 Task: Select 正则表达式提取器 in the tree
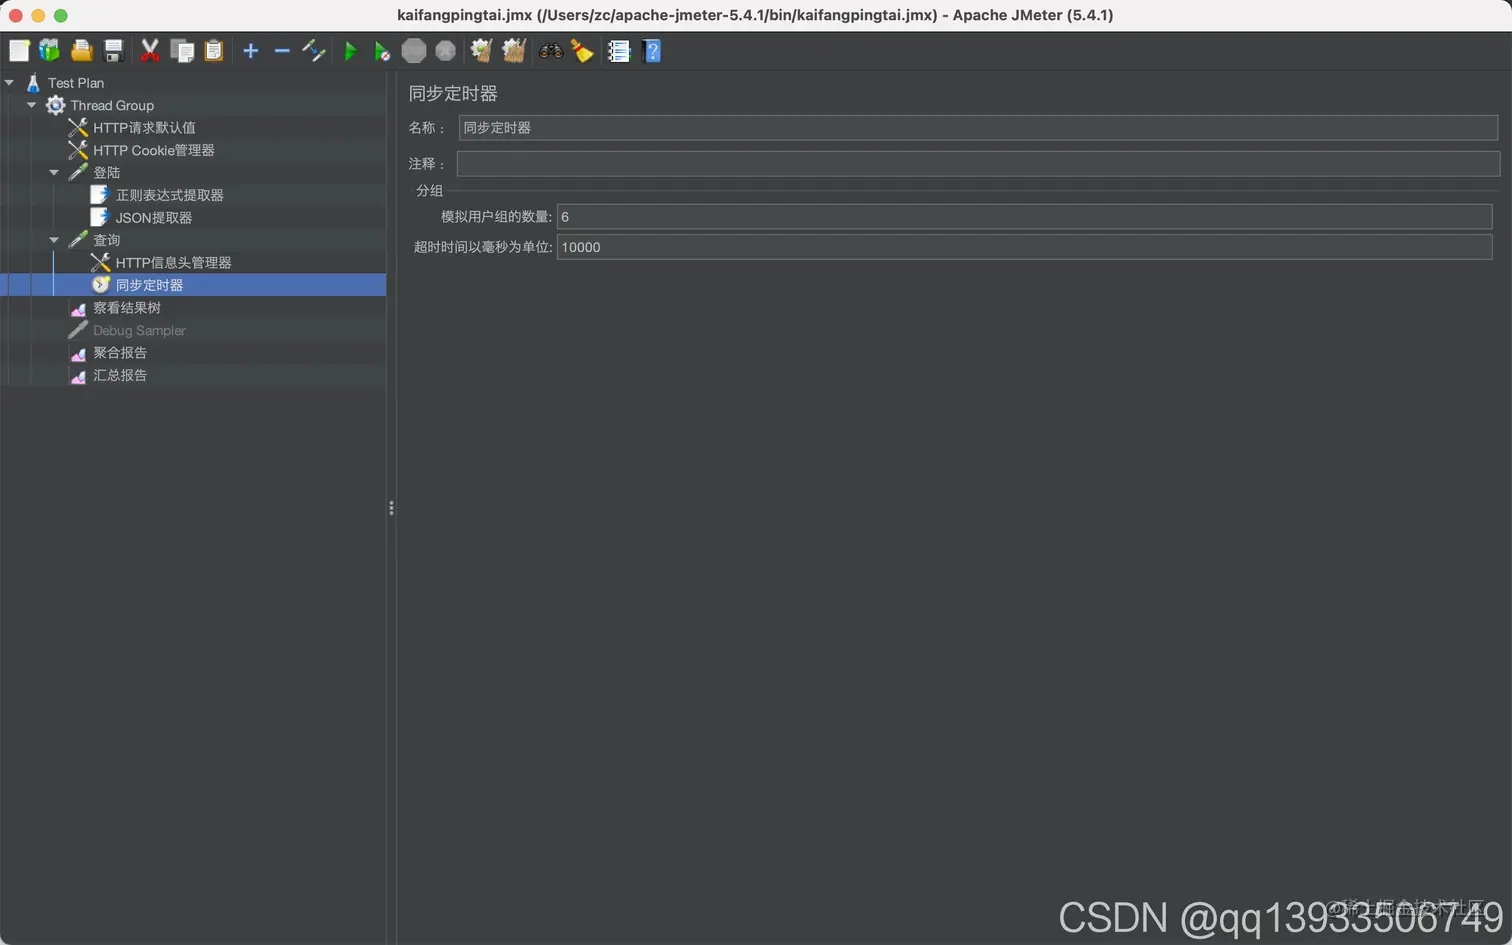coord(169,195)
